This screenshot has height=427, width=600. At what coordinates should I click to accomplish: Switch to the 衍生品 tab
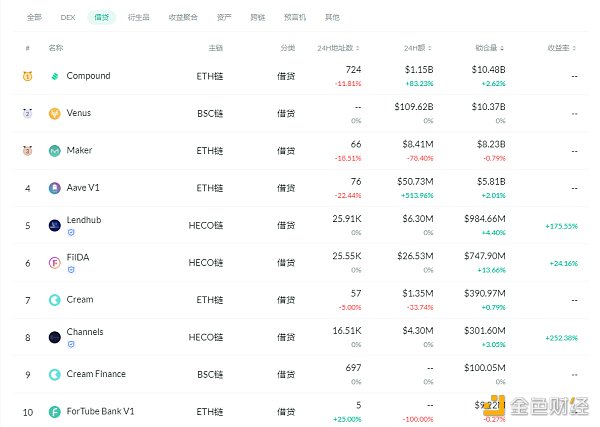(x=139, y=17)
